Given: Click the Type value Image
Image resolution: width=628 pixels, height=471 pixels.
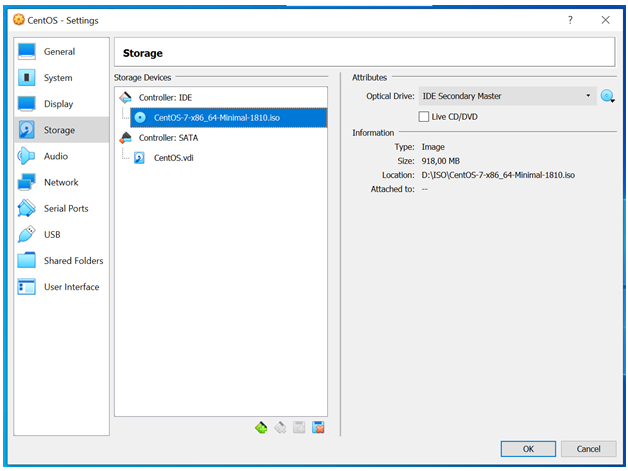Looking at the screenshot, I should point(433,147).
